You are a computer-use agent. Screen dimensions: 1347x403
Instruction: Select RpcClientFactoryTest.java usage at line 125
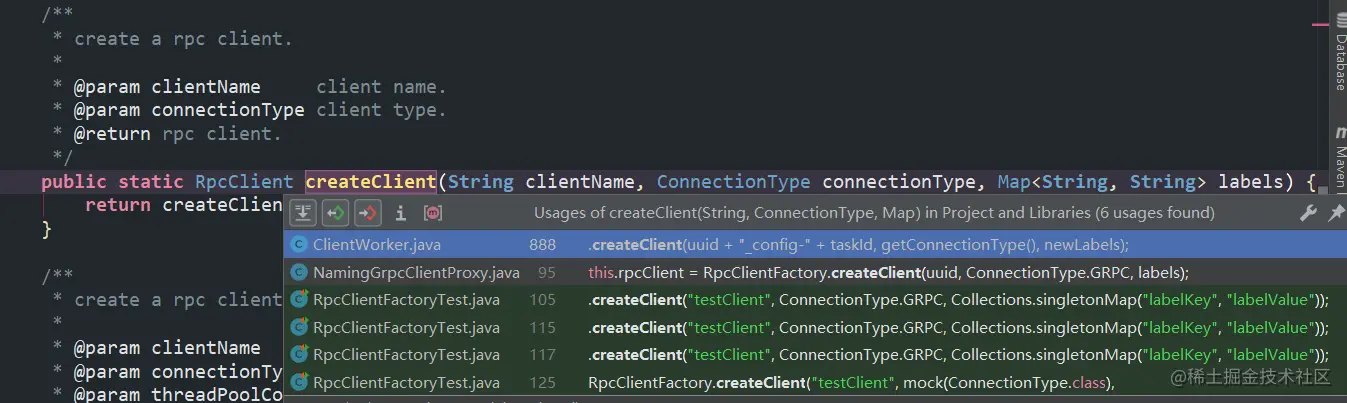click(x=815, y=382)
